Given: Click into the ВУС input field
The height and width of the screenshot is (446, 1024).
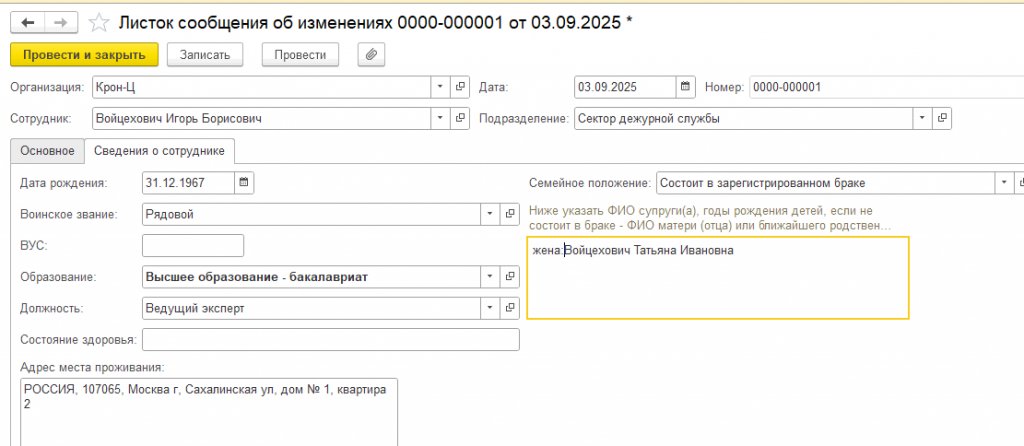Looking at the screenshot, I should click(x=193, y=246).
